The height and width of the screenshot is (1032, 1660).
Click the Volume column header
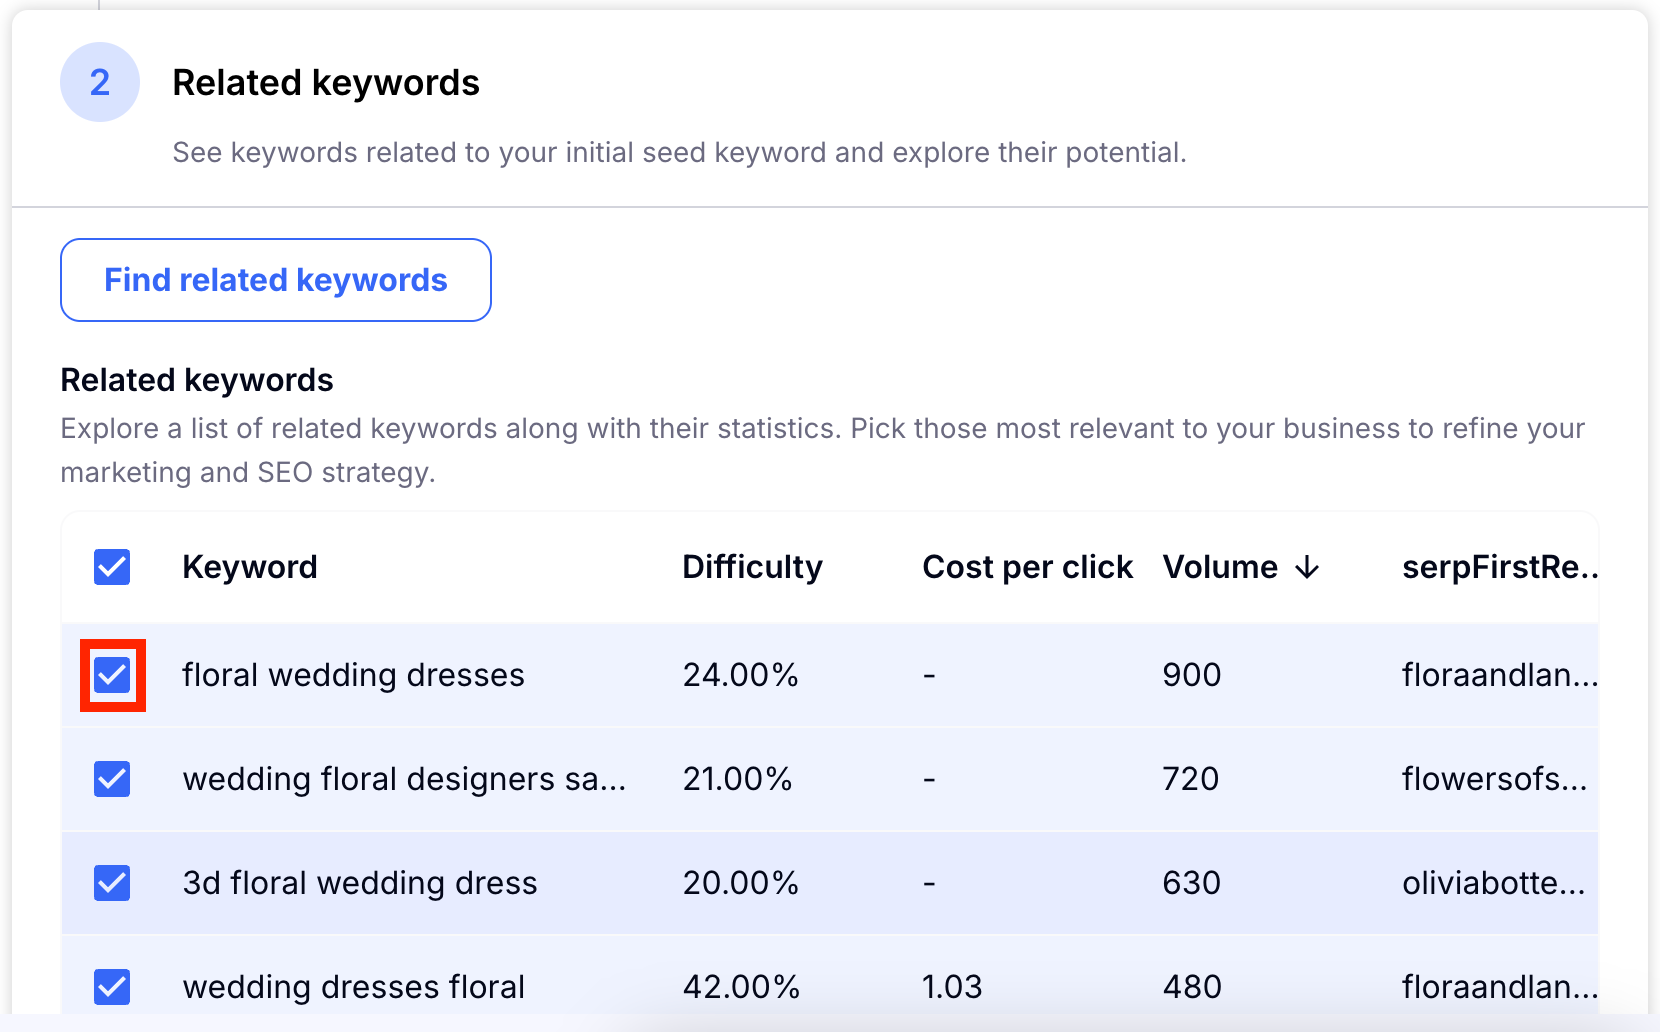coord(1220,567)
